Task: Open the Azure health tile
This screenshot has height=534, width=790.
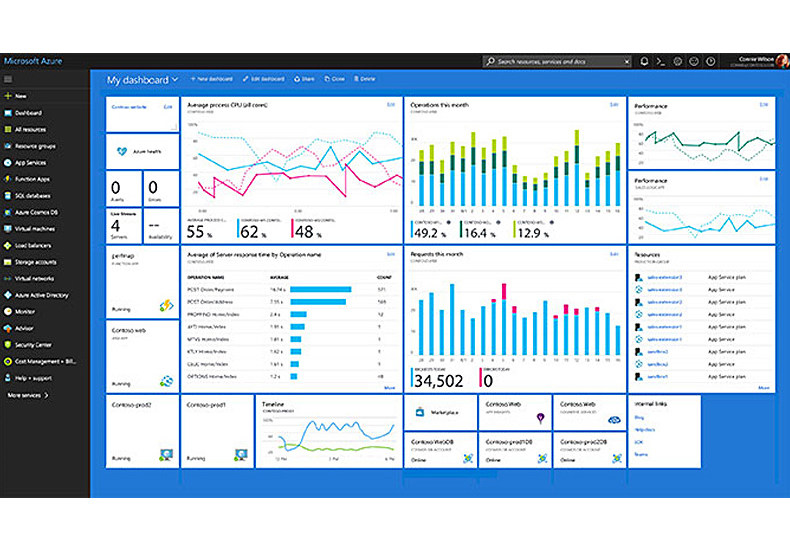Action: [143, 151]
